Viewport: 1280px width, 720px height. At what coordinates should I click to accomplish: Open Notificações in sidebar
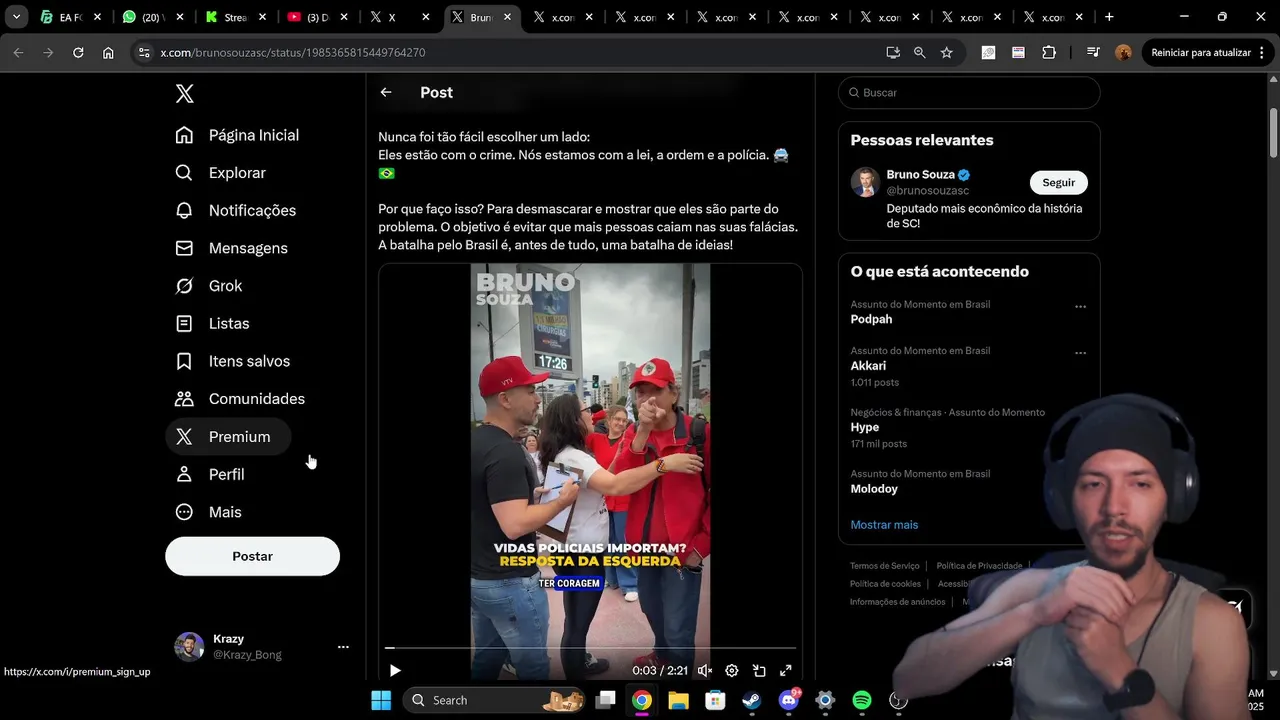coord(235,210)
